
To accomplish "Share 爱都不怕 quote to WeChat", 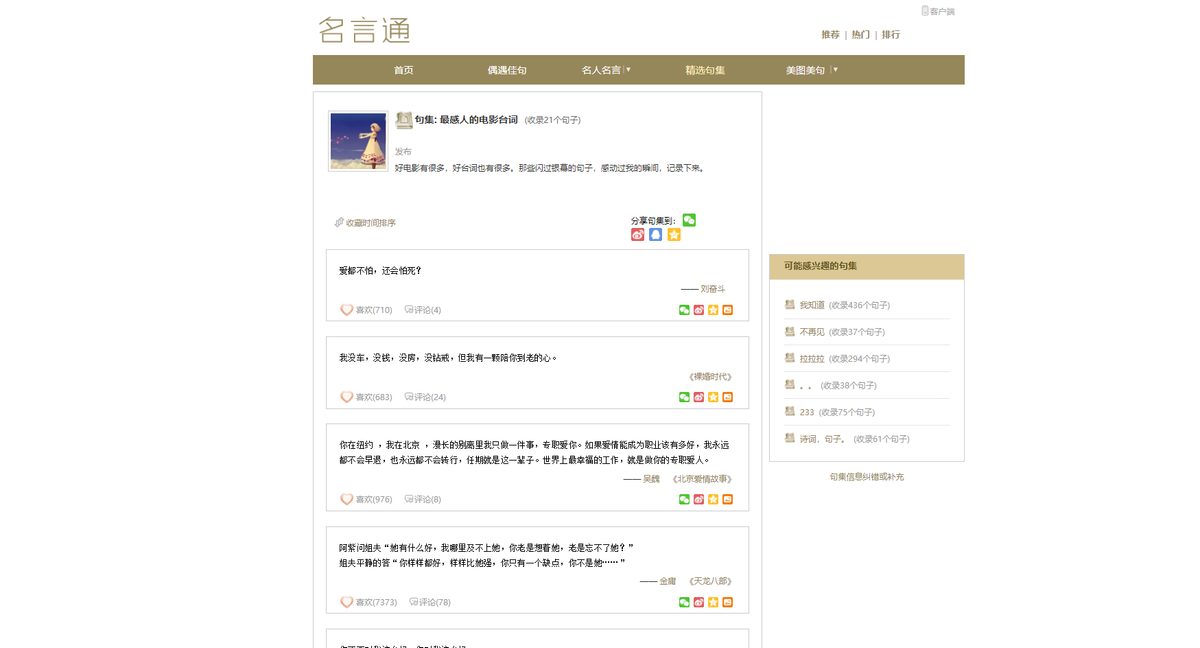I will point(684,310).
